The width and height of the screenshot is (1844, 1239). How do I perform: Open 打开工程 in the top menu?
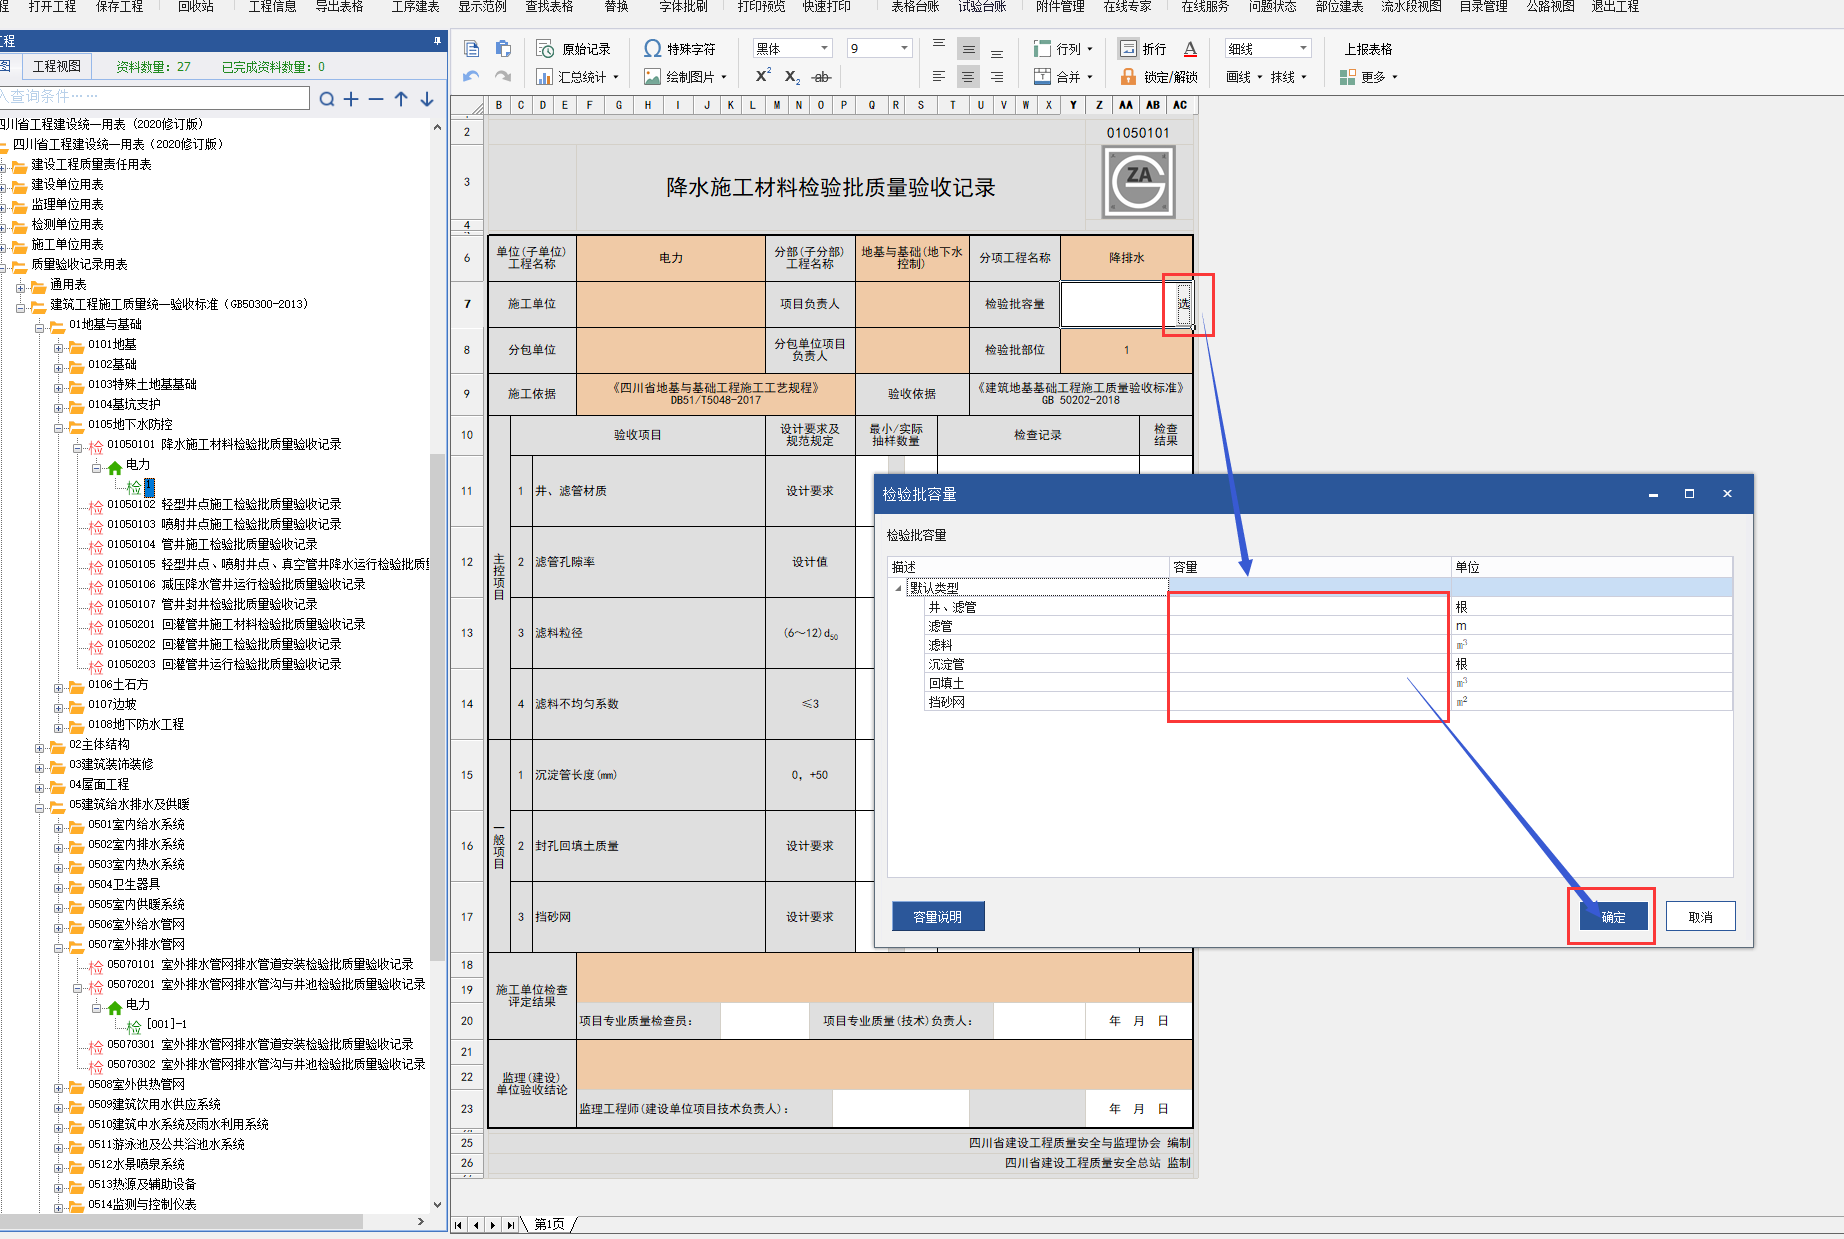(52, 7)
